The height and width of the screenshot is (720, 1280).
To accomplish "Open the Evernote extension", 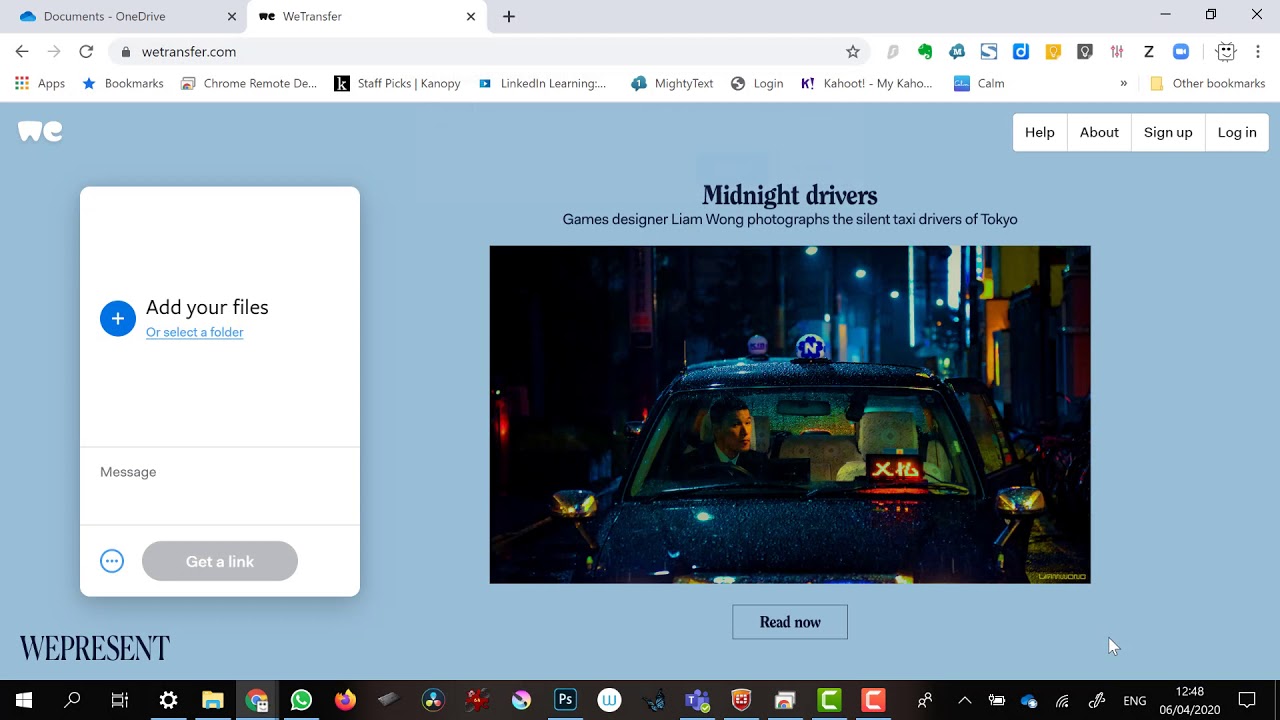I will point(925,52).
